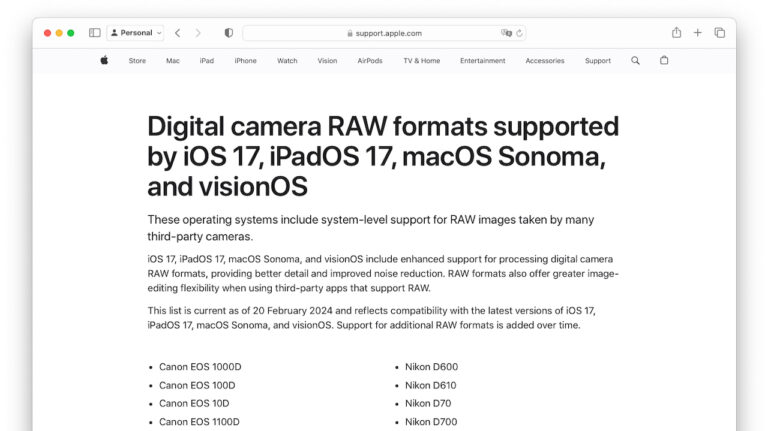Go back with the back arrow
The height and width of the screenshot is (431, 768).
point(177,33)
